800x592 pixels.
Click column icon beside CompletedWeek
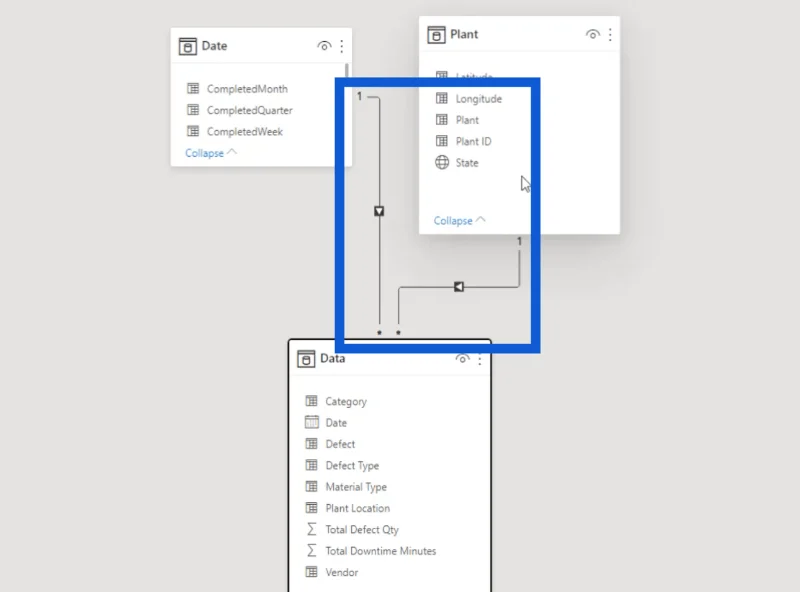pyautogui.click(x=193, y=131)
